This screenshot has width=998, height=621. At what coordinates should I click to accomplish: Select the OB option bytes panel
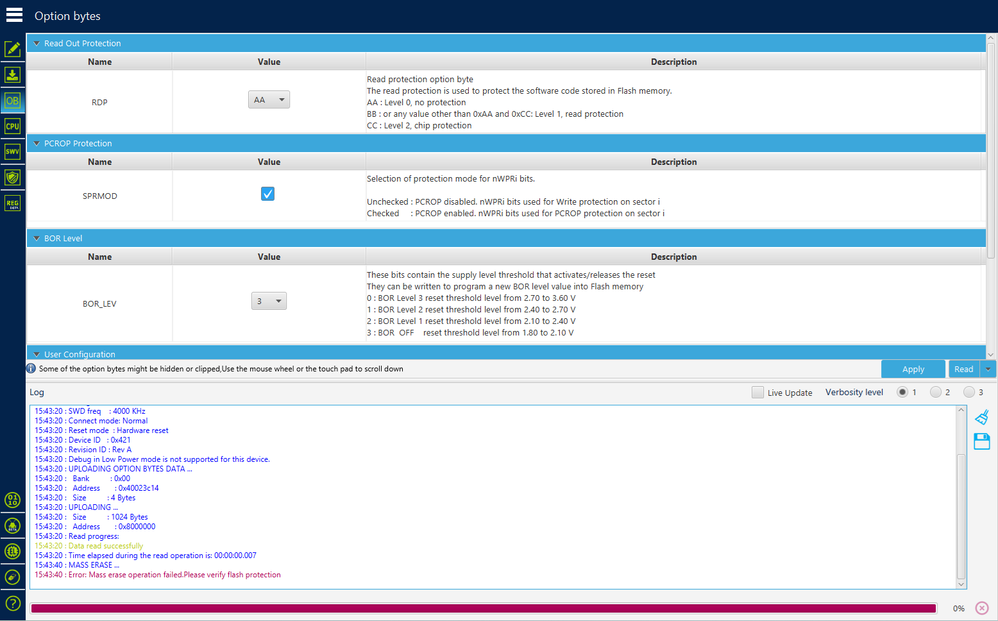click(13, 101)
